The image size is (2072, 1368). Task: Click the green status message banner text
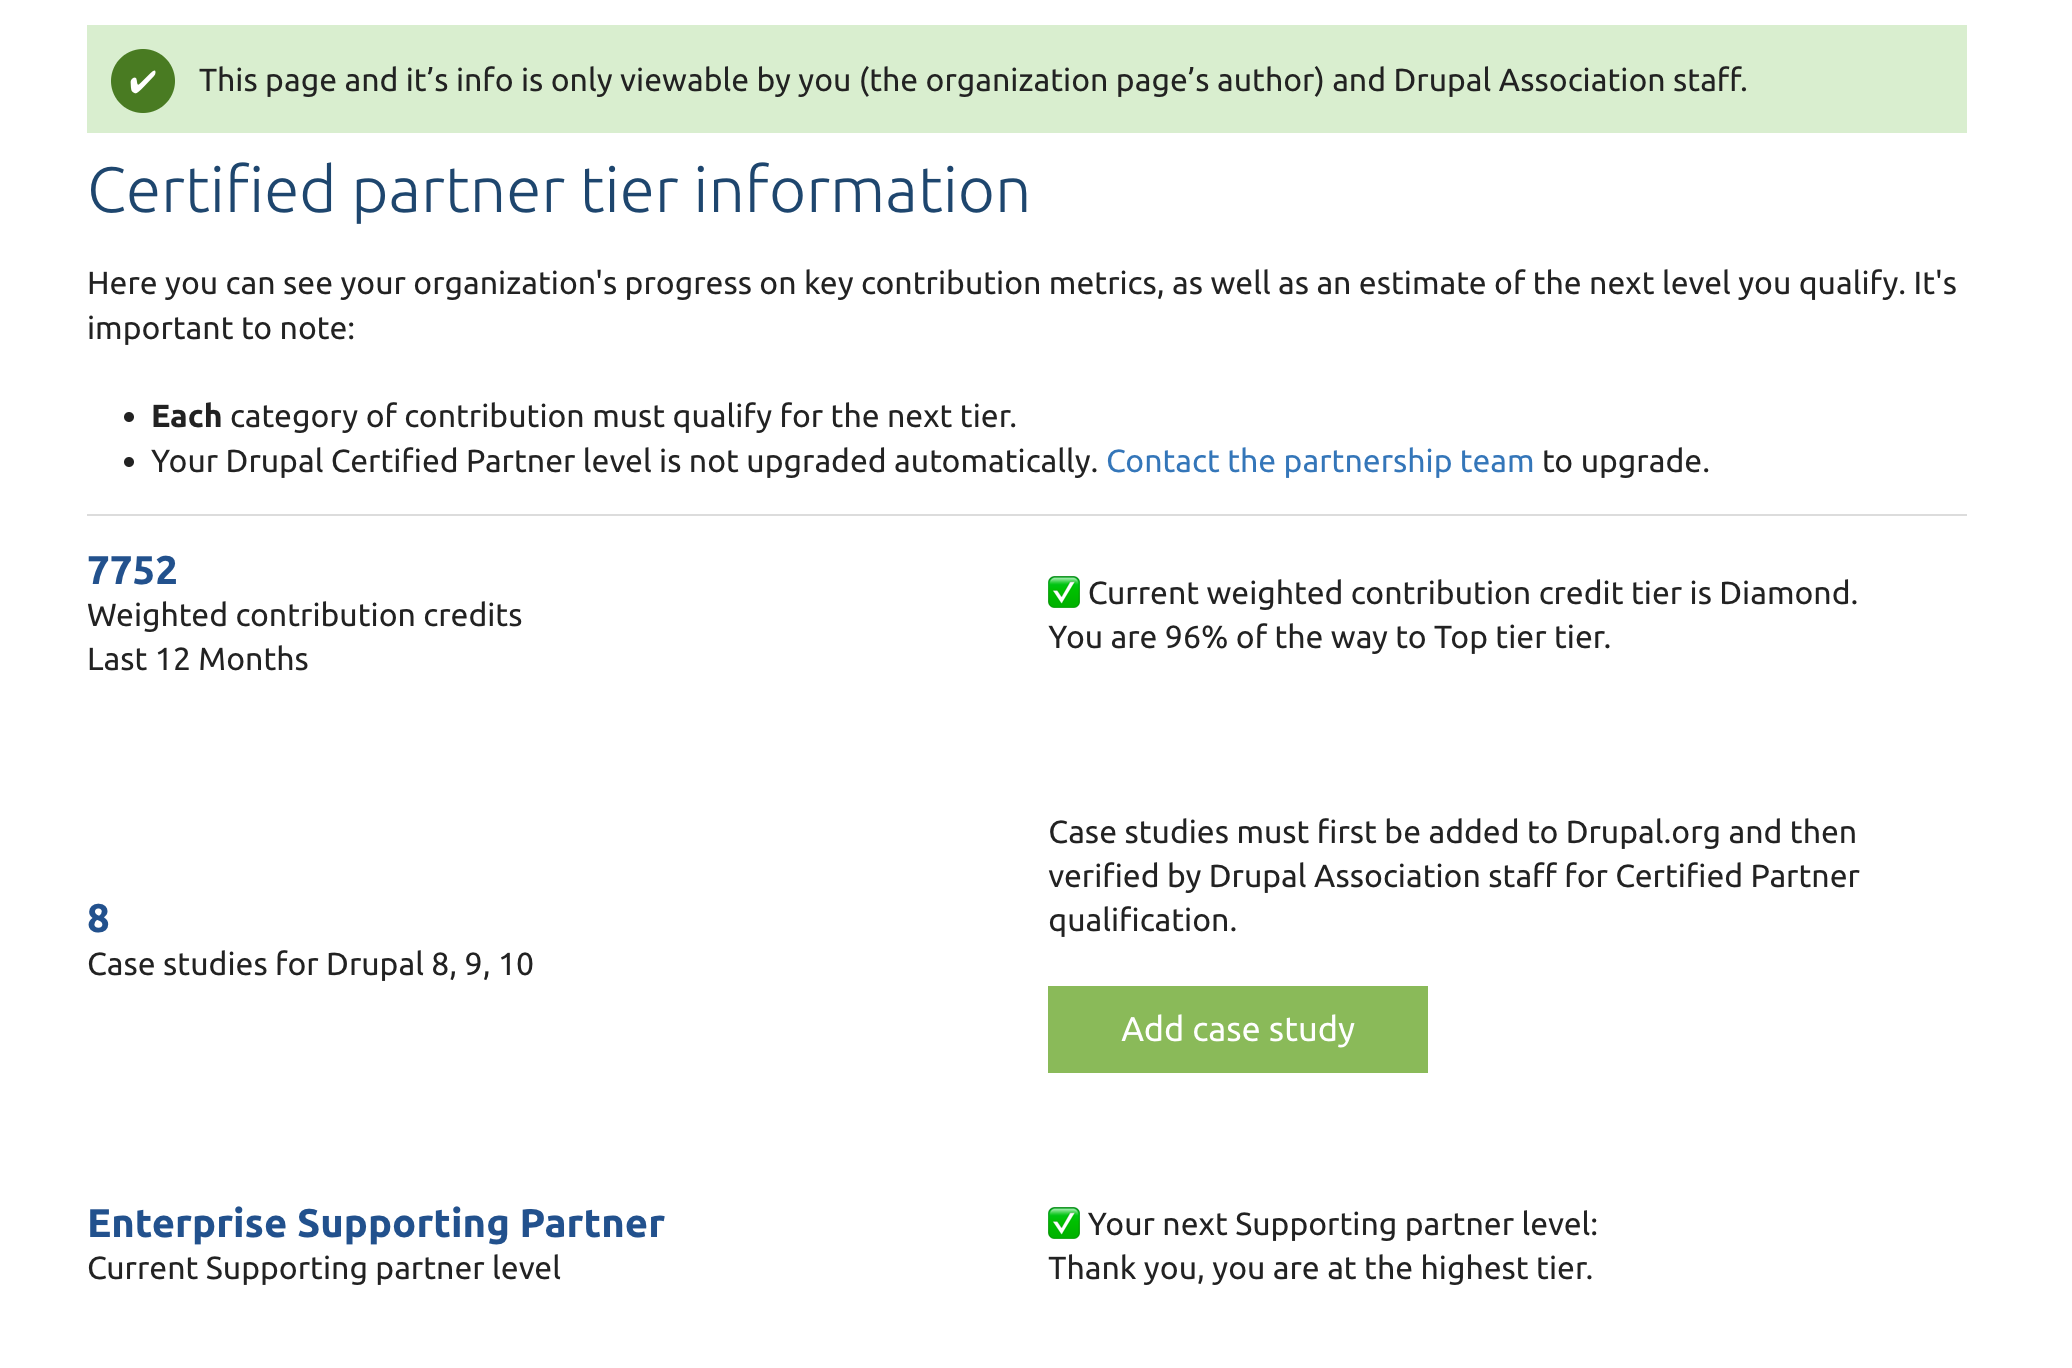(973, 80)
